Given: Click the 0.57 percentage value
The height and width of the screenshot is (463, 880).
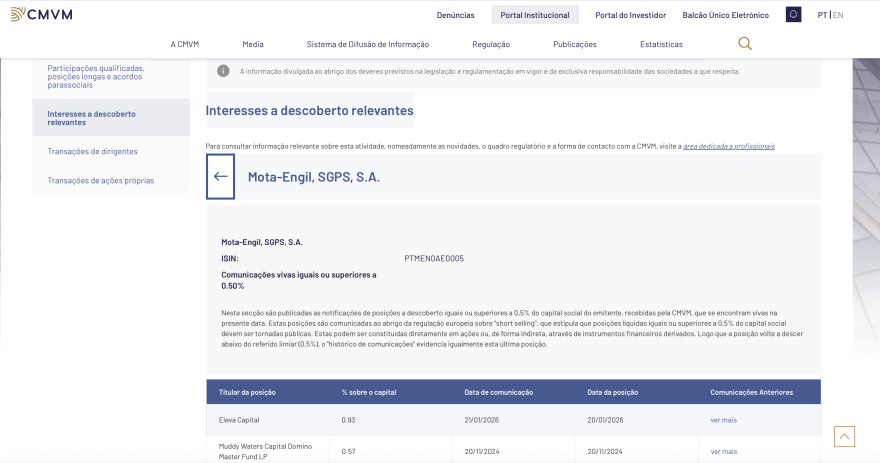Looking at the screenshot, I should [348, 452].
